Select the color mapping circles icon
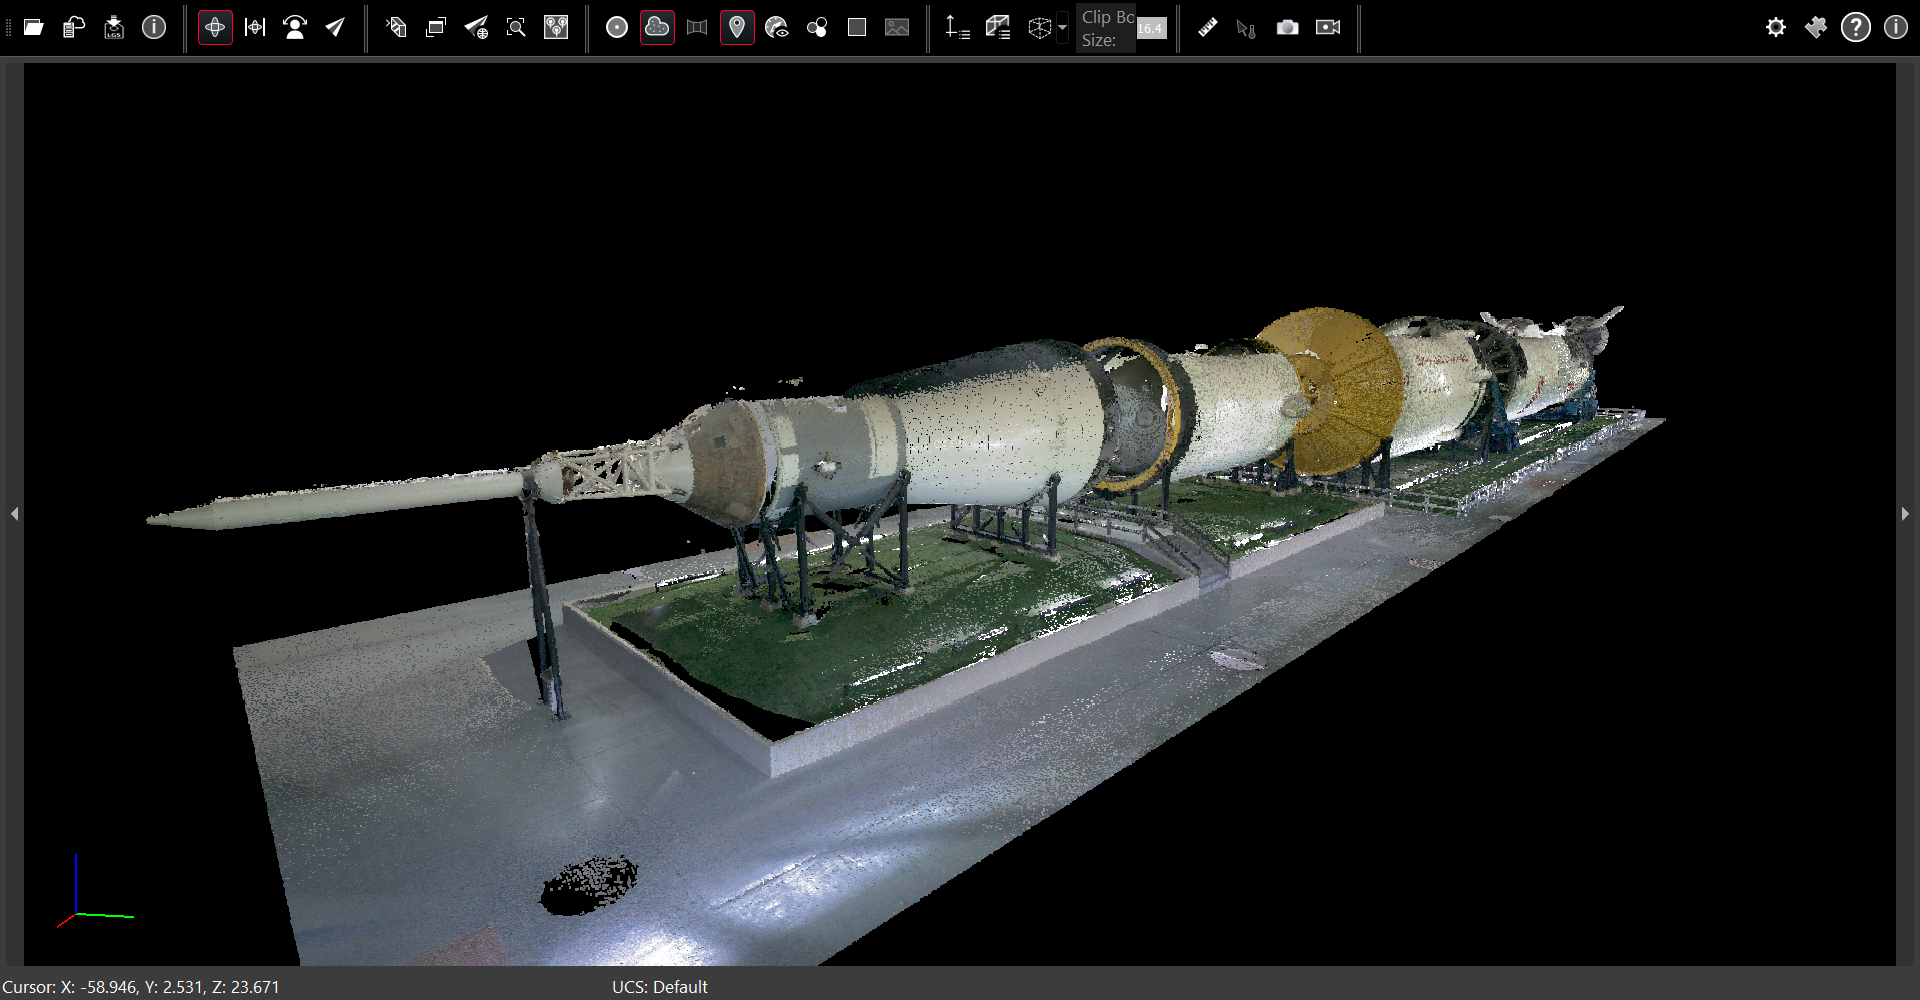The height and width of the screenshot is (1000, 1920). [x=817, y=27]
